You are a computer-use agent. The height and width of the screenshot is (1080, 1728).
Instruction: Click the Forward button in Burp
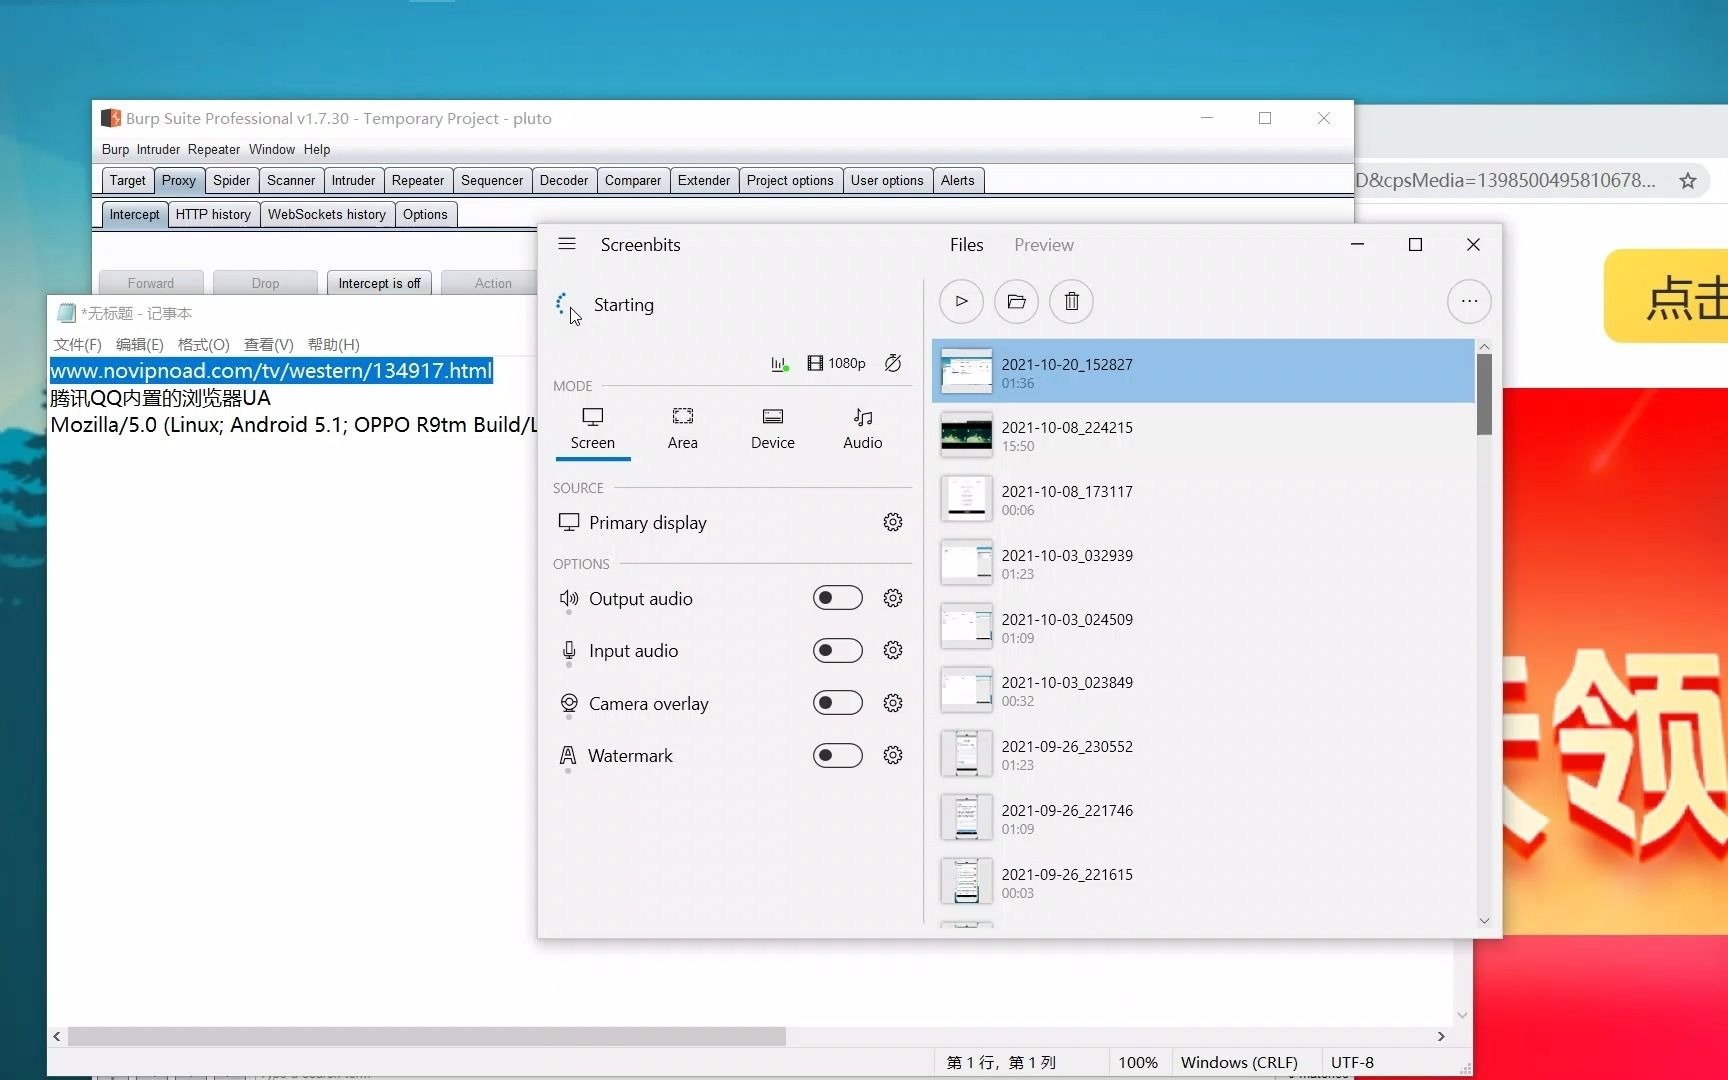point(151,283)
